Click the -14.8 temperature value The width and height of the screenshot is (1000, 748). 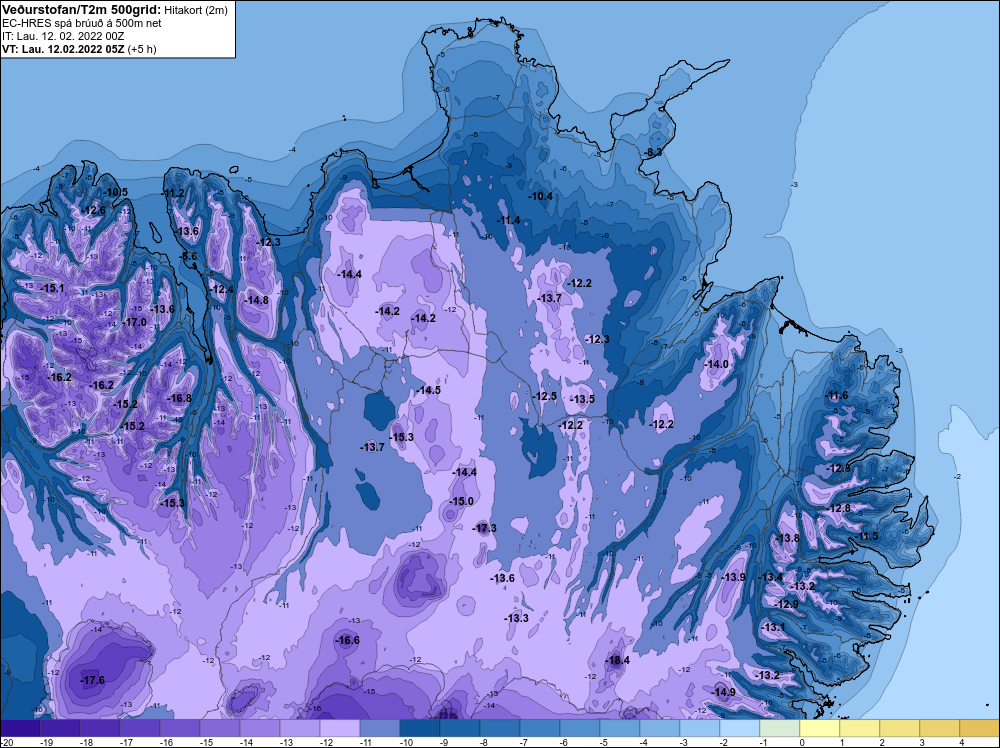(x=256, y=300)
